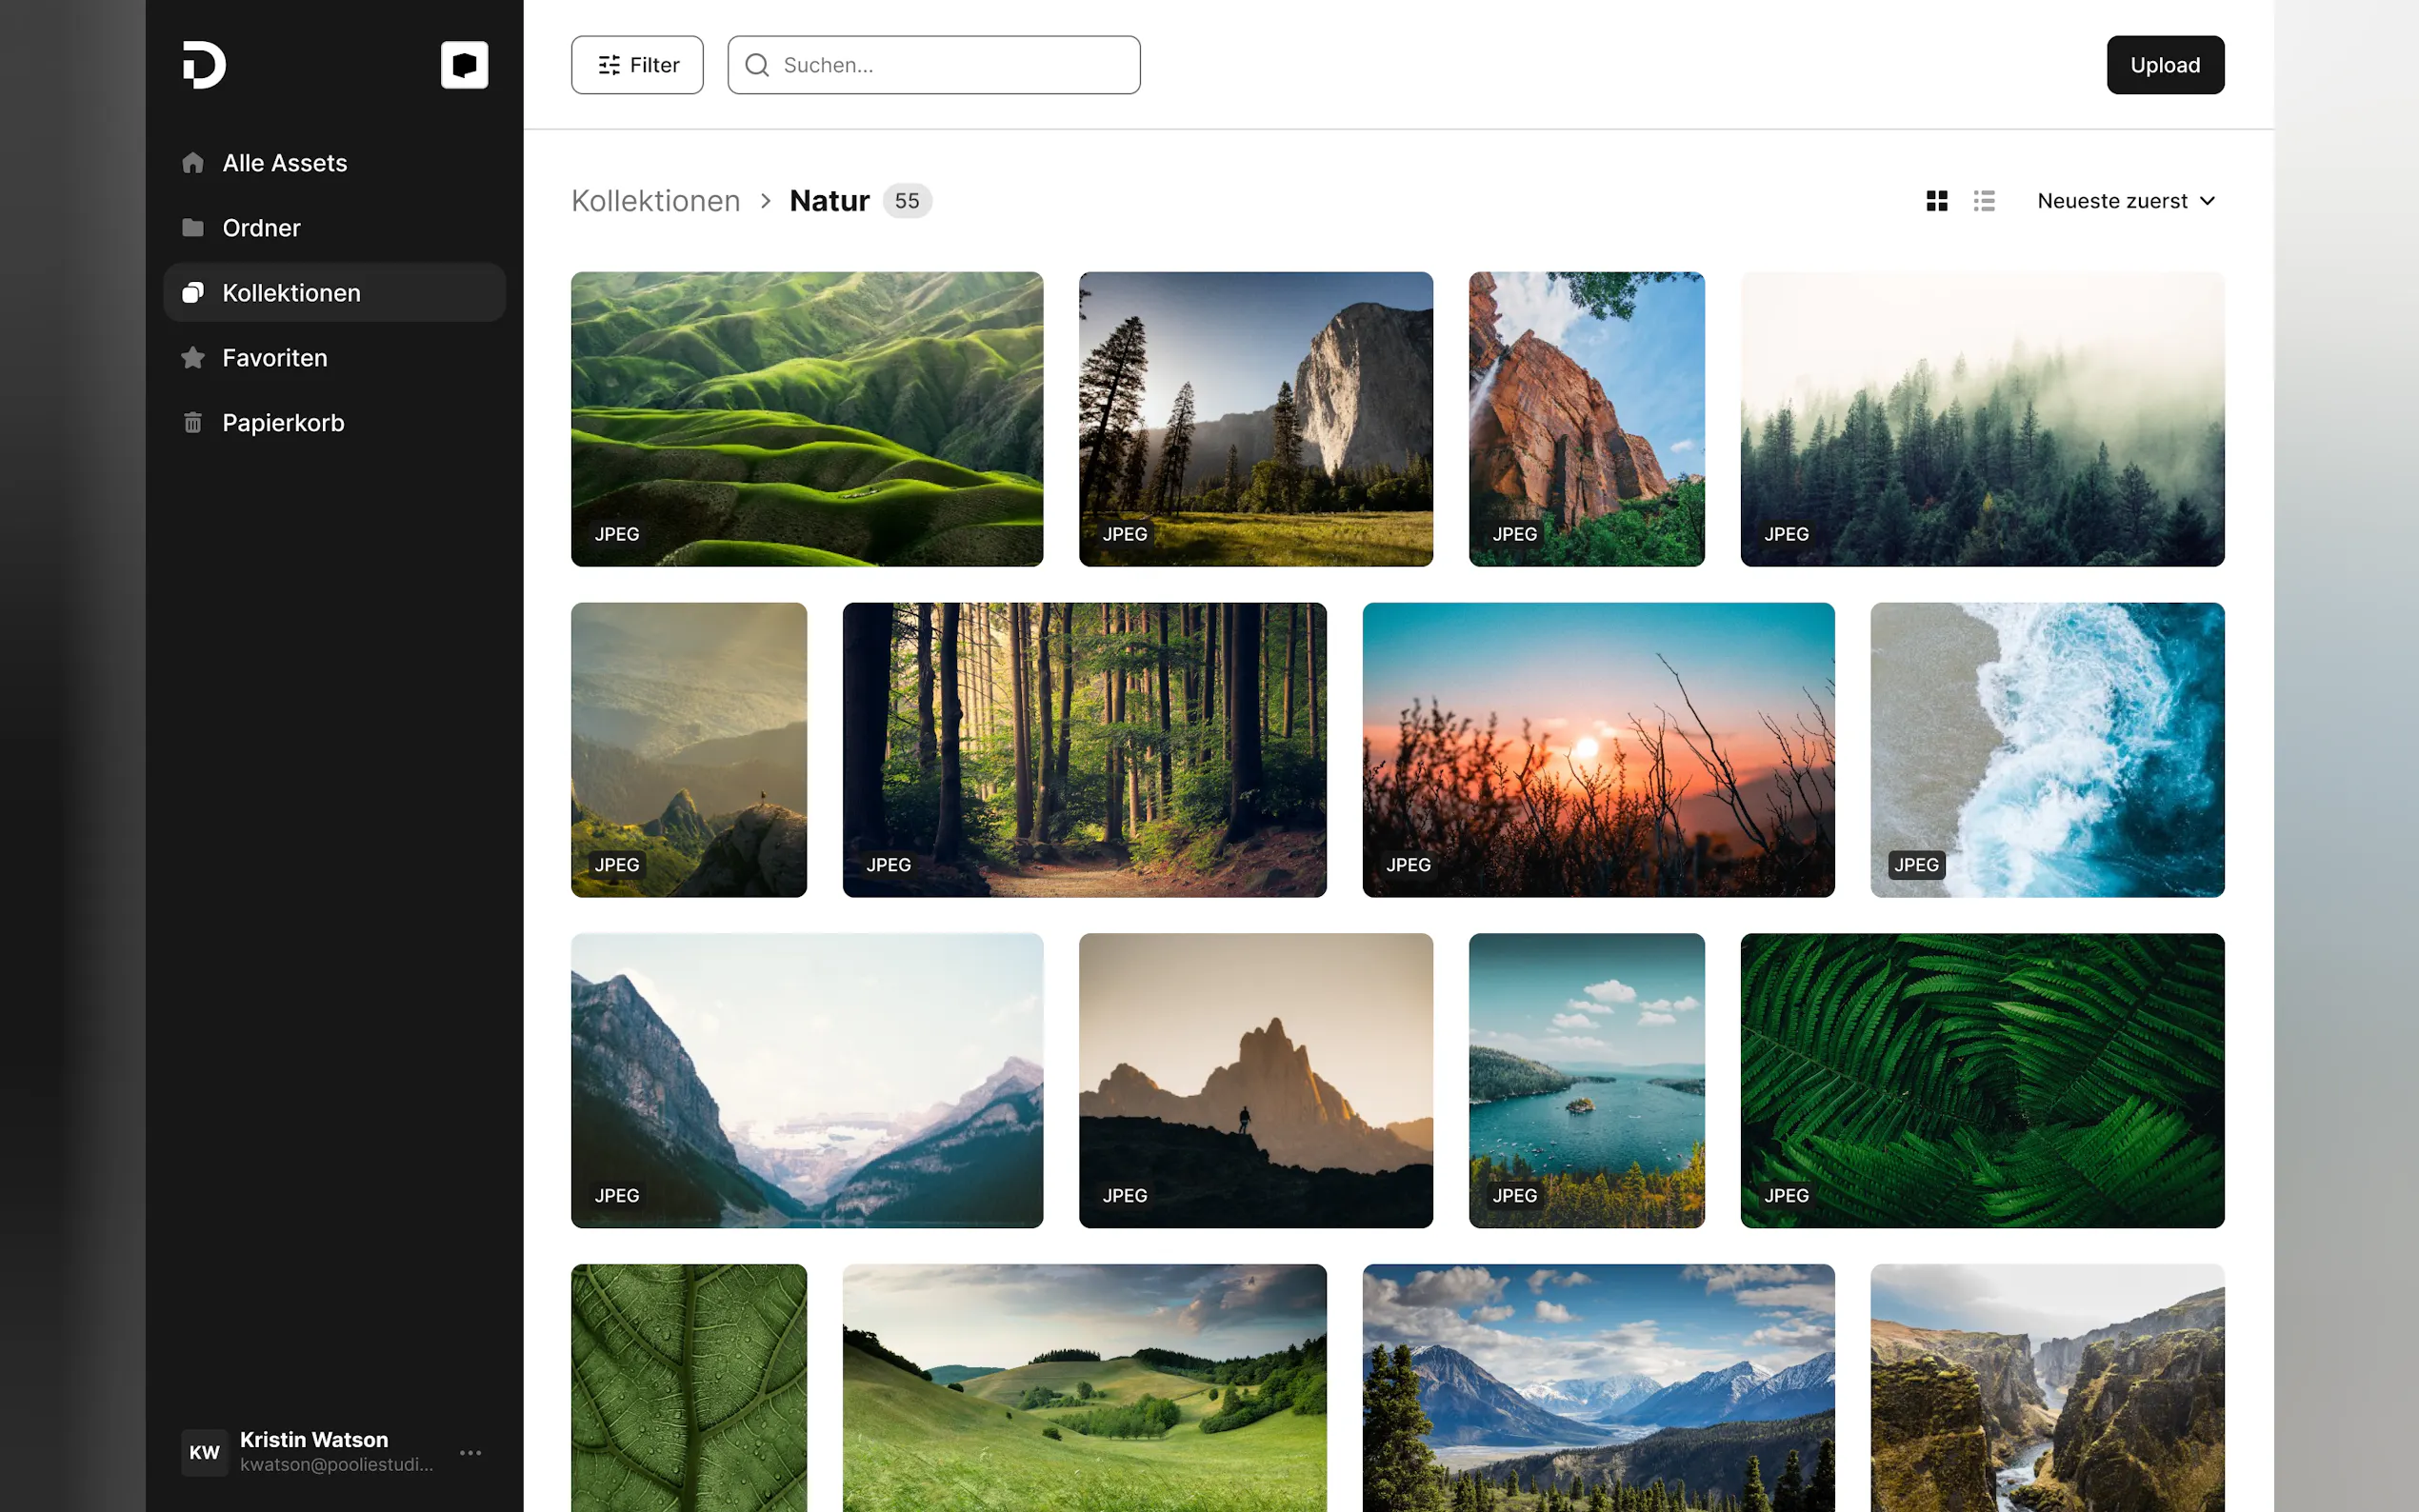Click the folder icon beside Ordner
This screenshot has width=2419, height=1512.
point(193,228)
